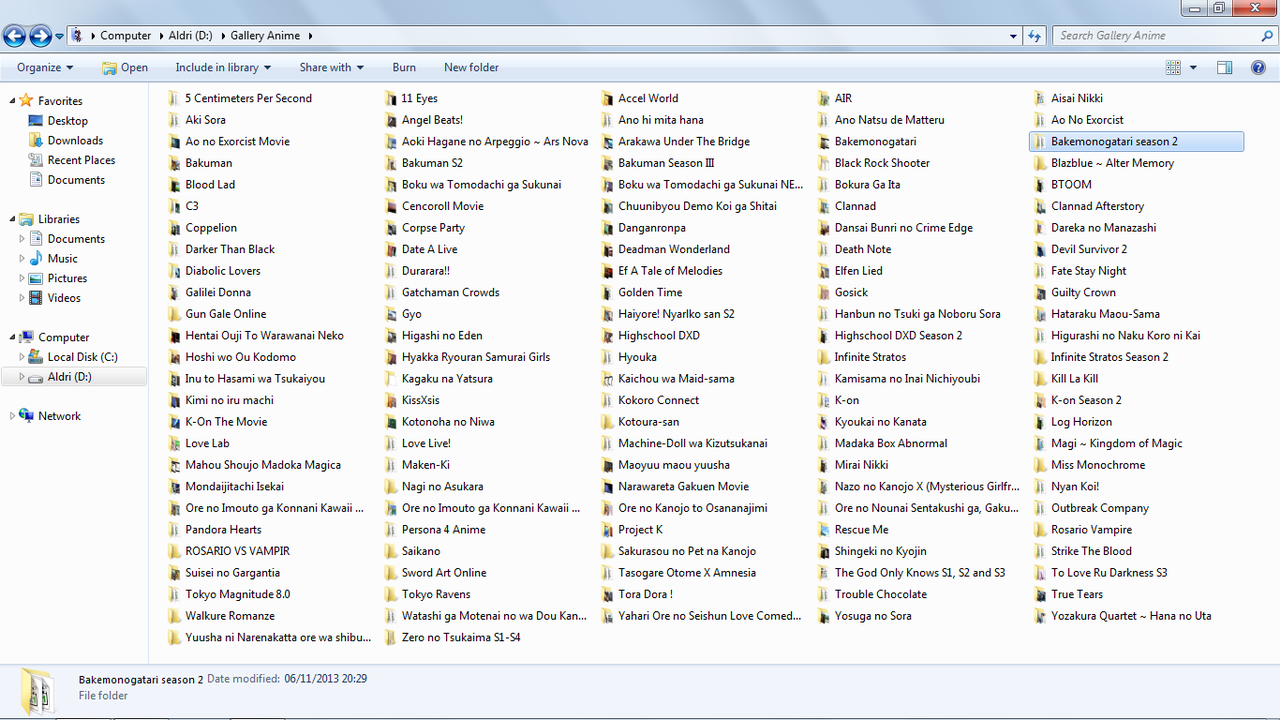
Task: Click the Clannad Afterstory folder name
Action: pos(1097,206)
